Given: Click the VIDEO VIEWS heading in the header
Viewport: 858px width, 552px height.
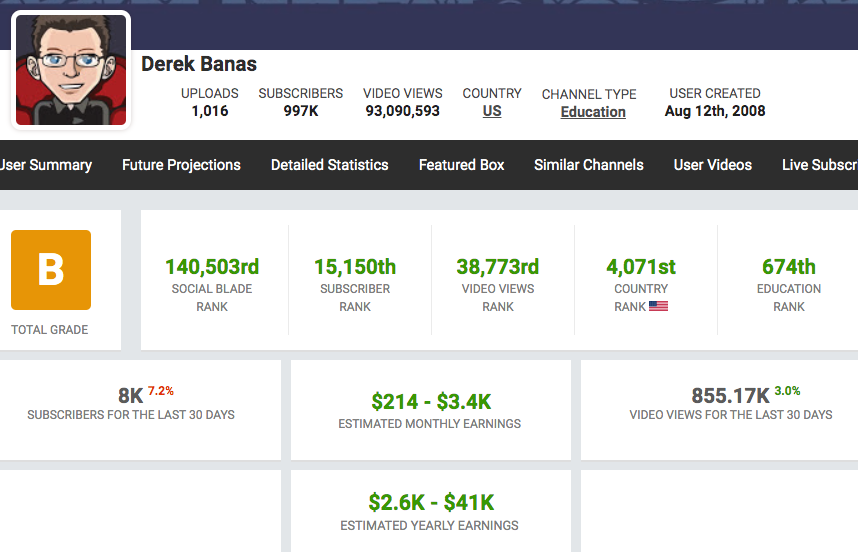Looking at the screenshot, I should 403,94.
